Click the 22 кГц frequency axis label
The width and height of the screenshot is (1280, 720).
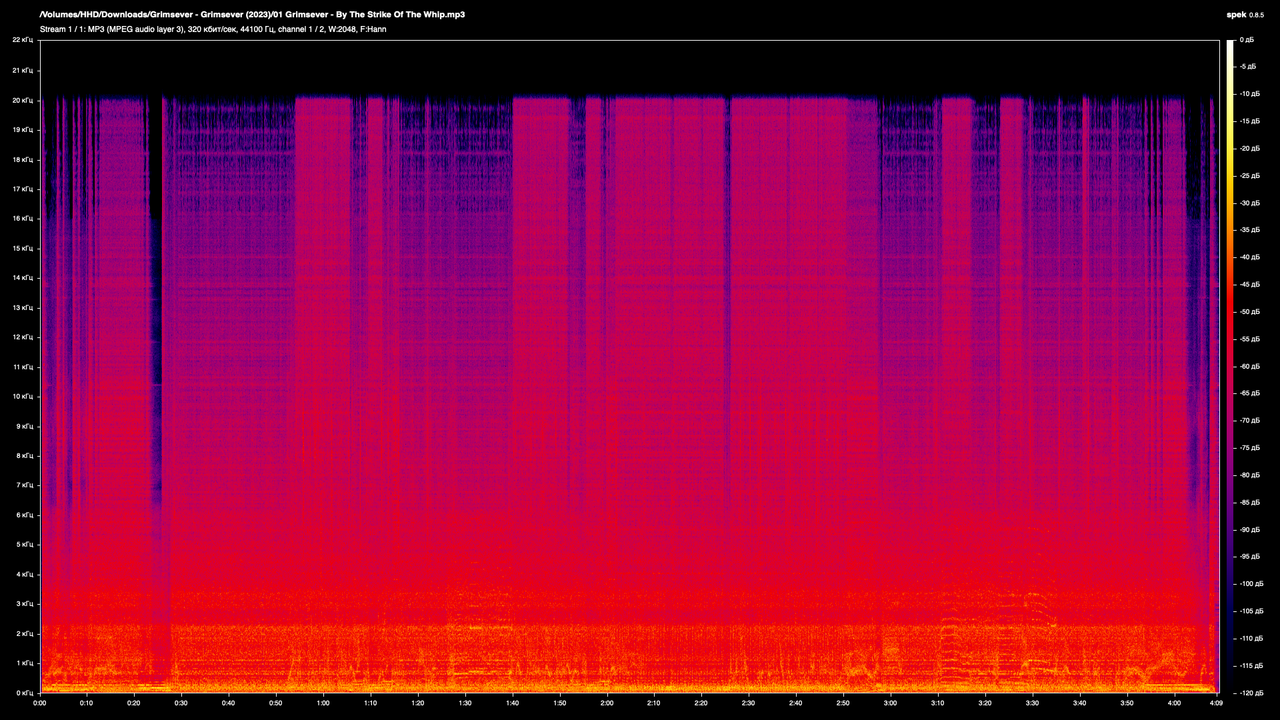tap(22, 40)
